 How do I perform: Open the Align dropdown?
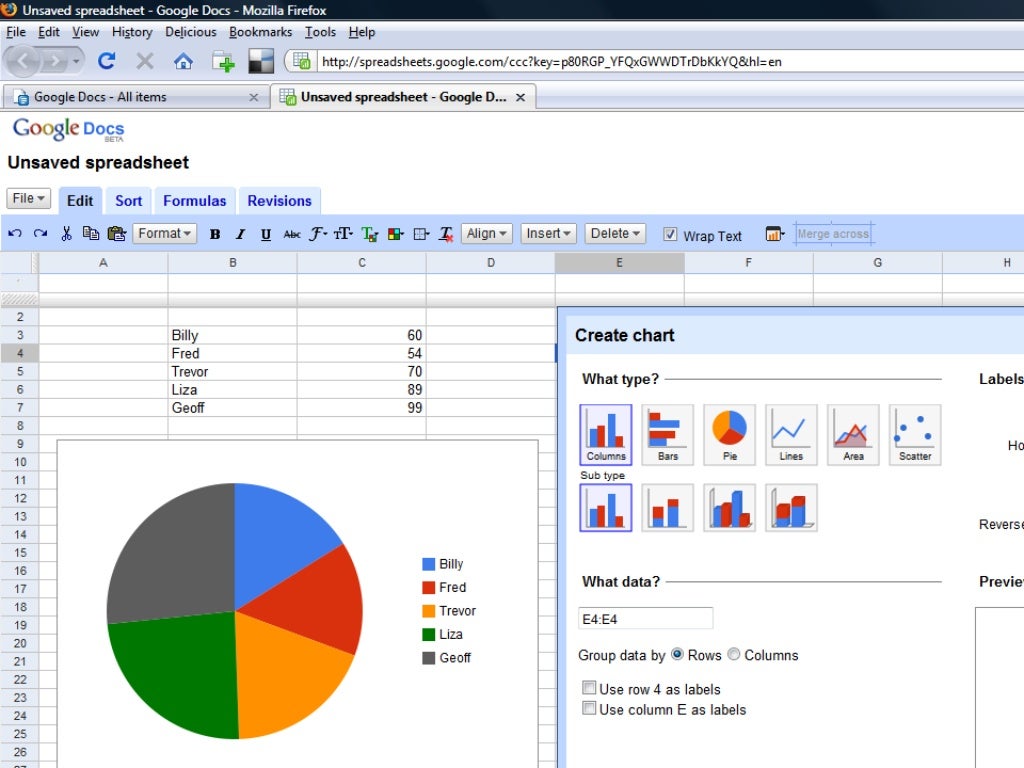(487, 233)
